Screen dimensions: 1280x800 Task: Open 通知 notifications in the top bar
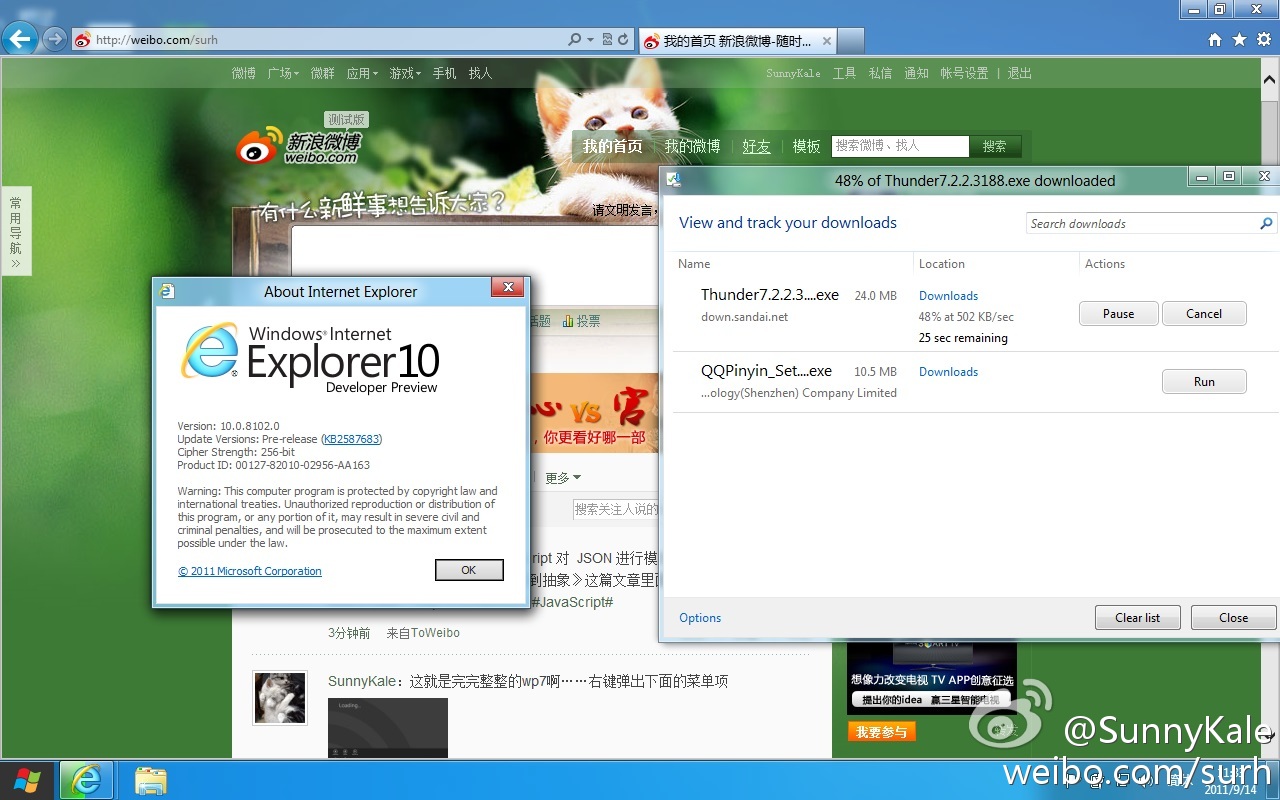(x=916, y=73)
